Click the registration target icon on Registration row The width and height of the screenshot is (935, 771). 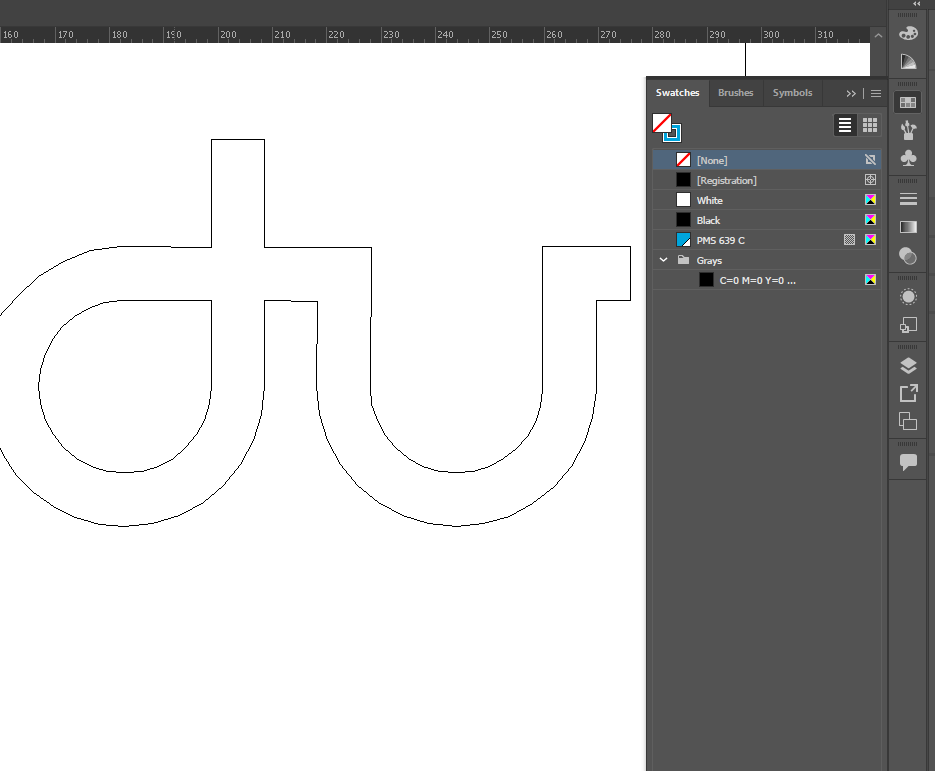pos(870,179)
